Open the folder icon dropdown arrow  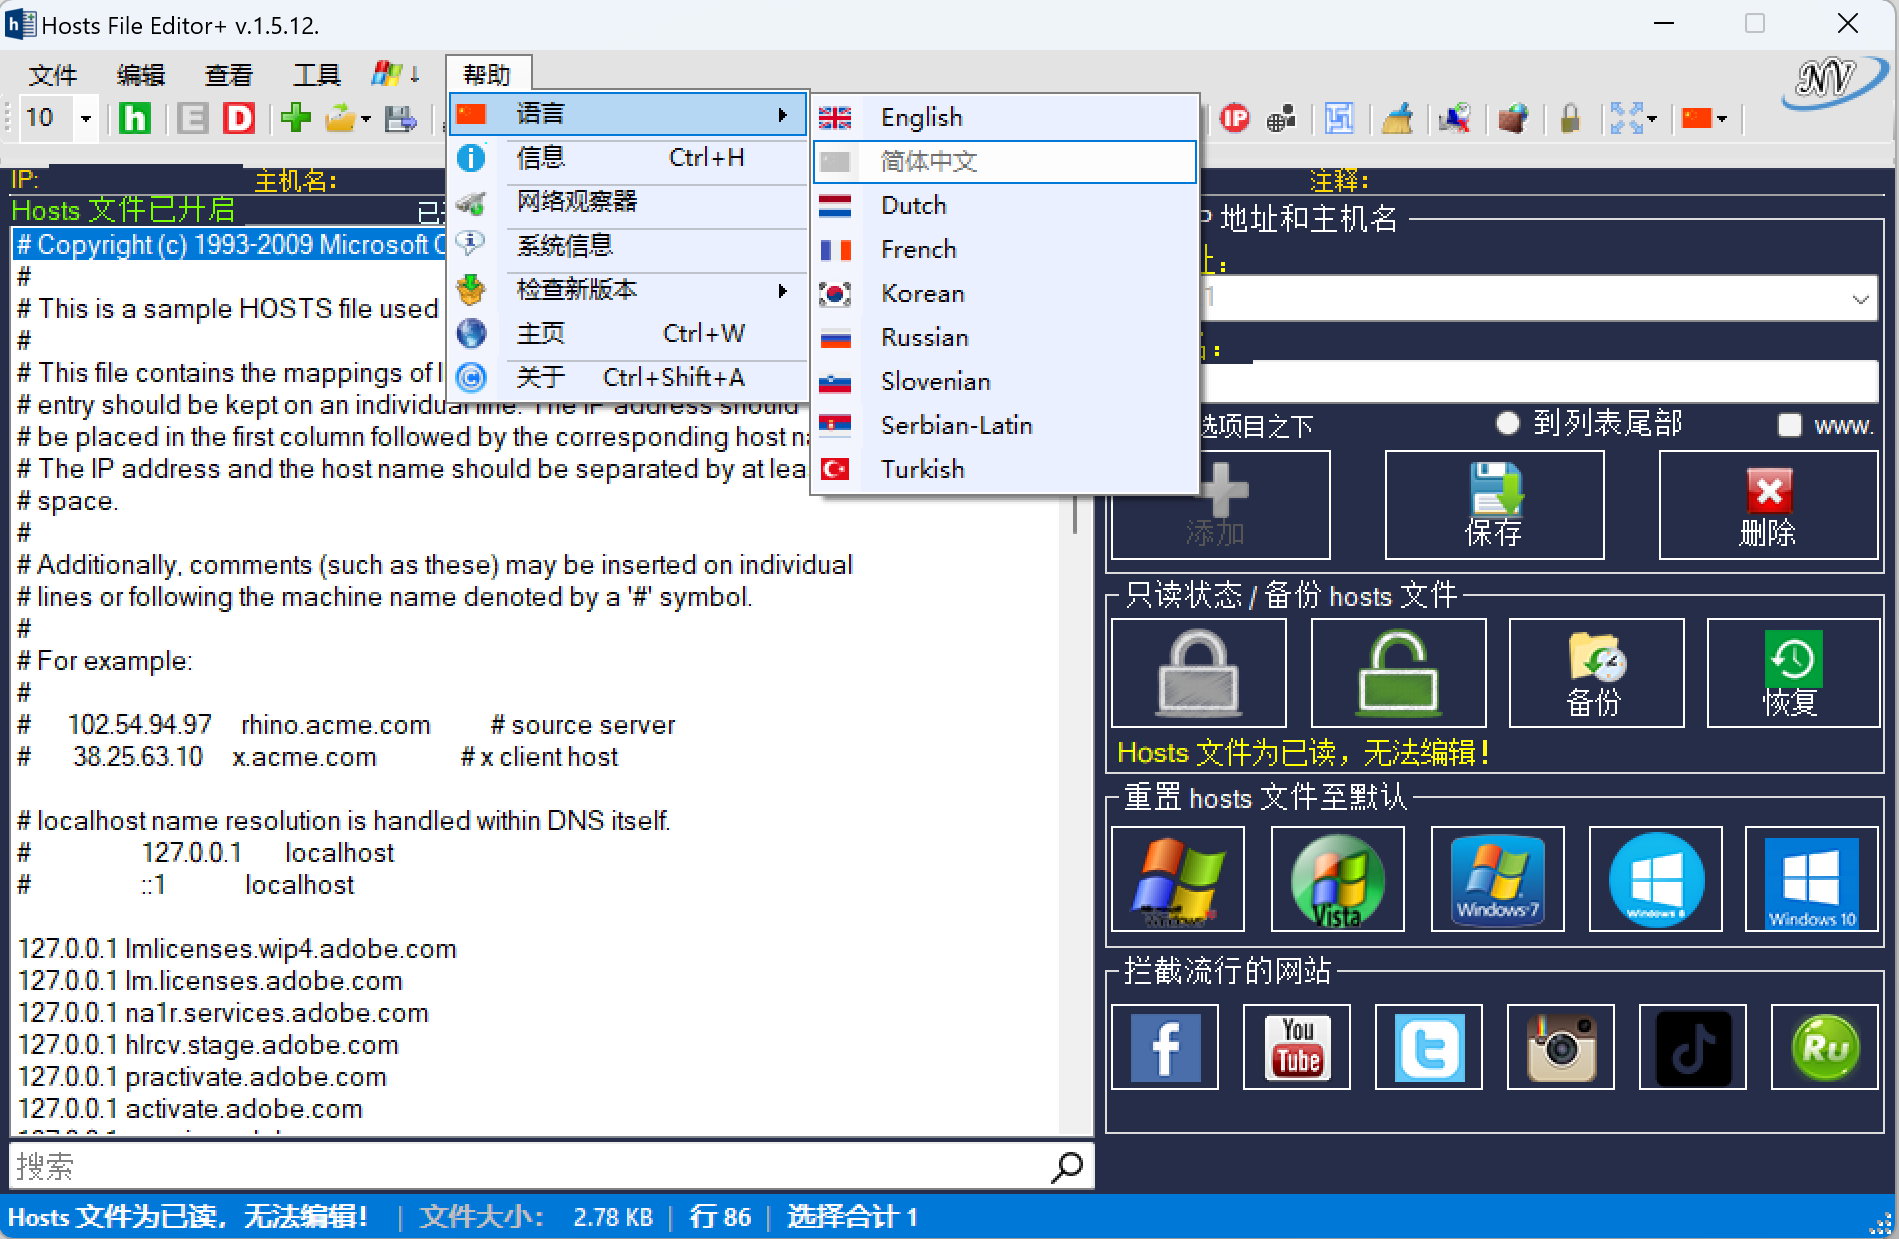(x=366, y=119)
